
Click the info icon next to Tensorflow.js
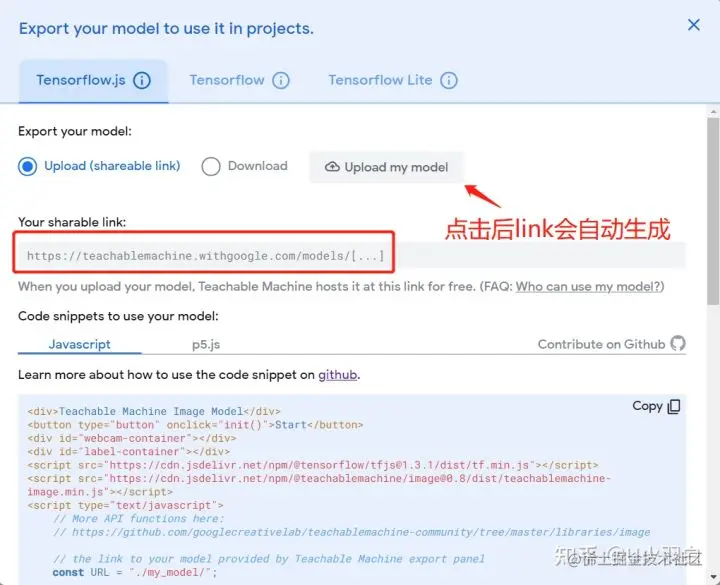(x=141, y=80)
